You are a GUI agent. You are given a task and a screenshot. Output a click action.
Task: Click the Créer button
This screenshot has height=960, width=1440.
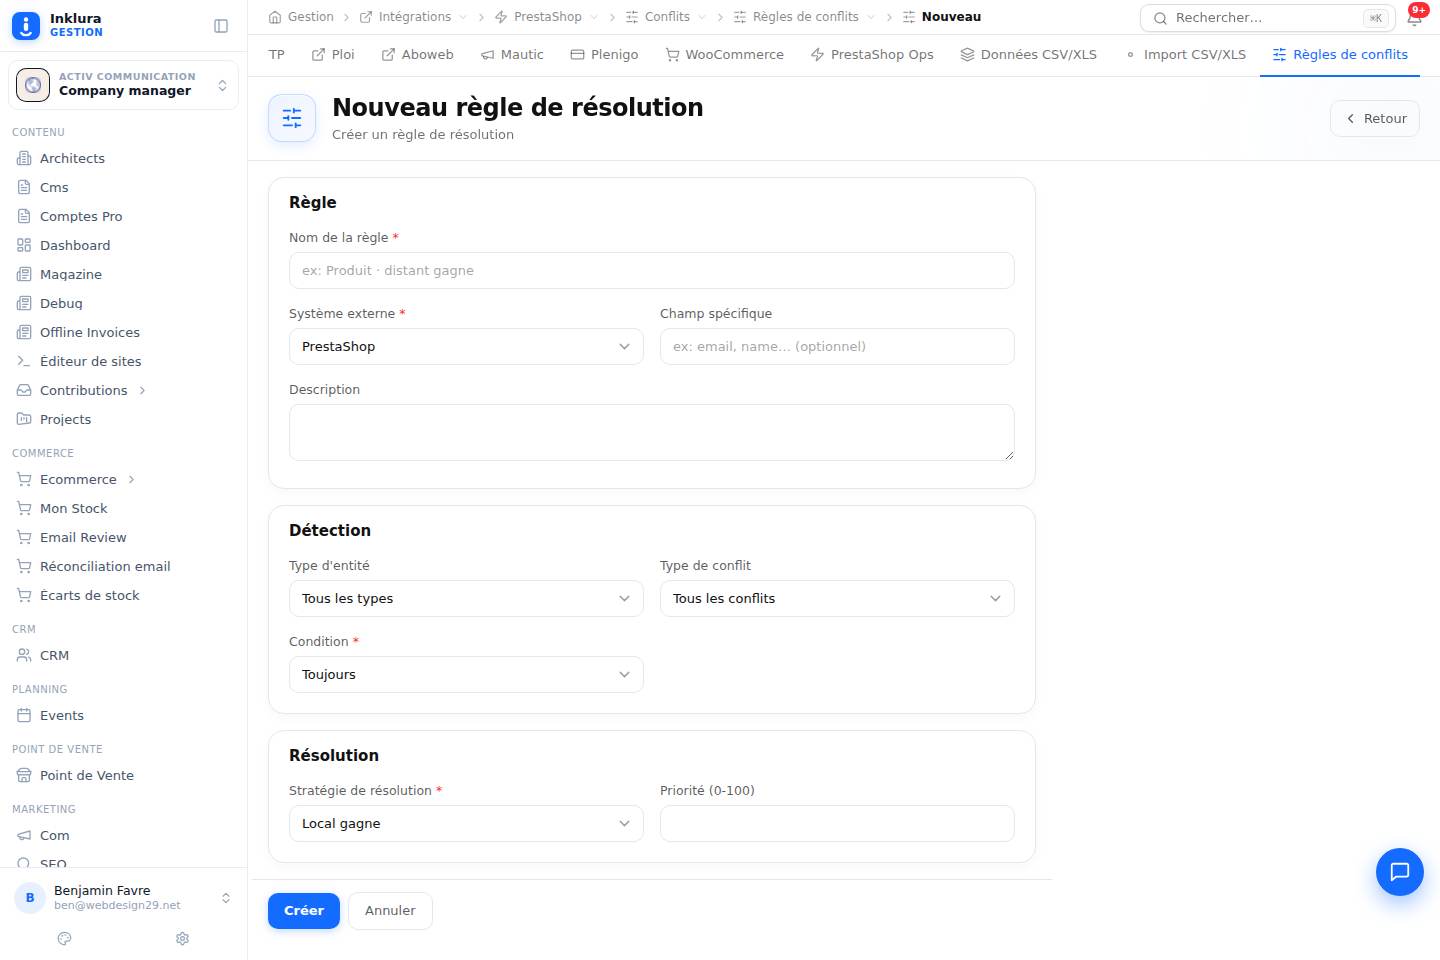tap(304, 911)
